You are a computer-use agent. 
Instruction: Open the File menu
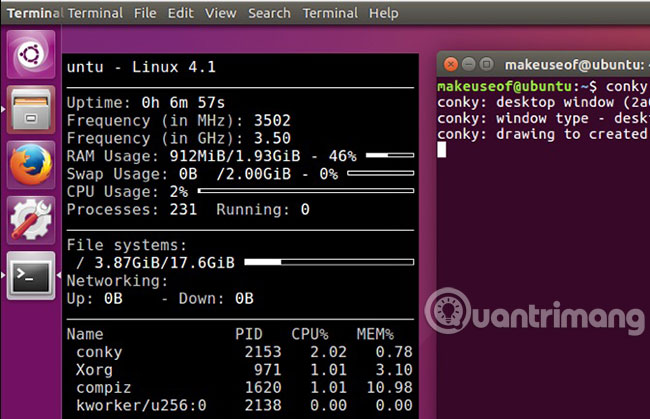tap(145, 13)
